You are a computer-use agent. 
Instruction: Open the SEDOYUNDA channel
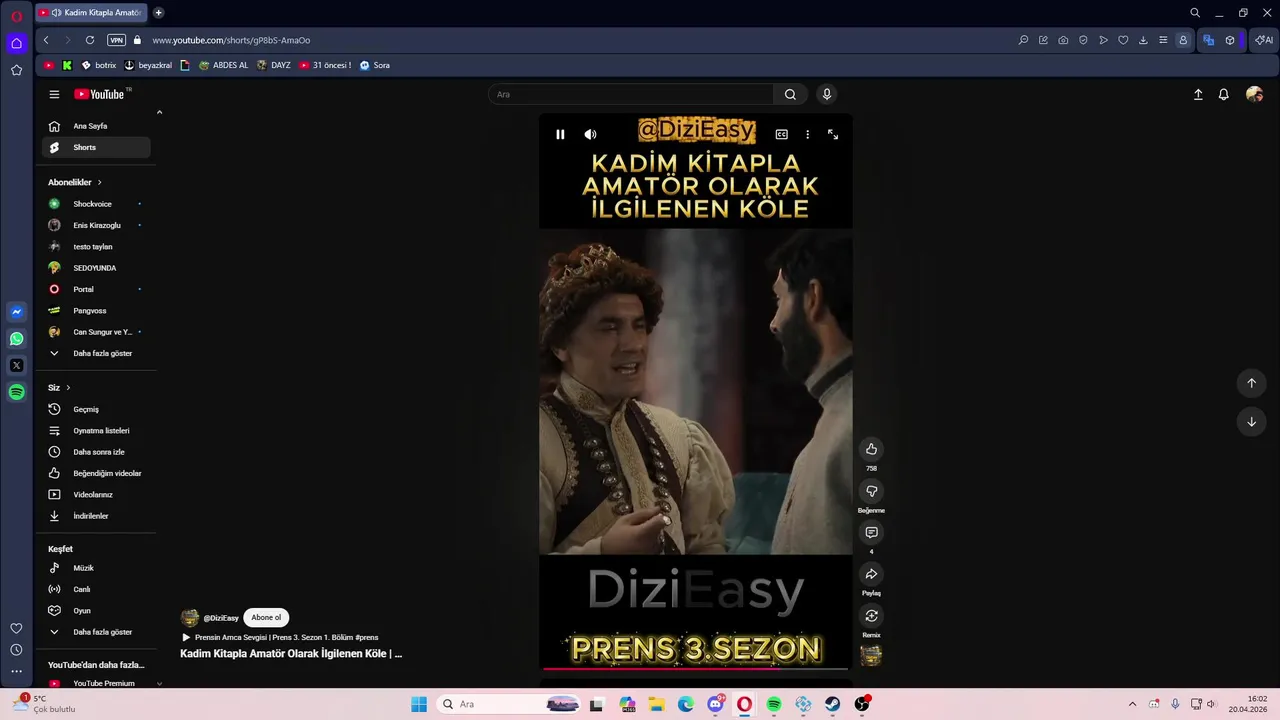[x=96, y=268]
